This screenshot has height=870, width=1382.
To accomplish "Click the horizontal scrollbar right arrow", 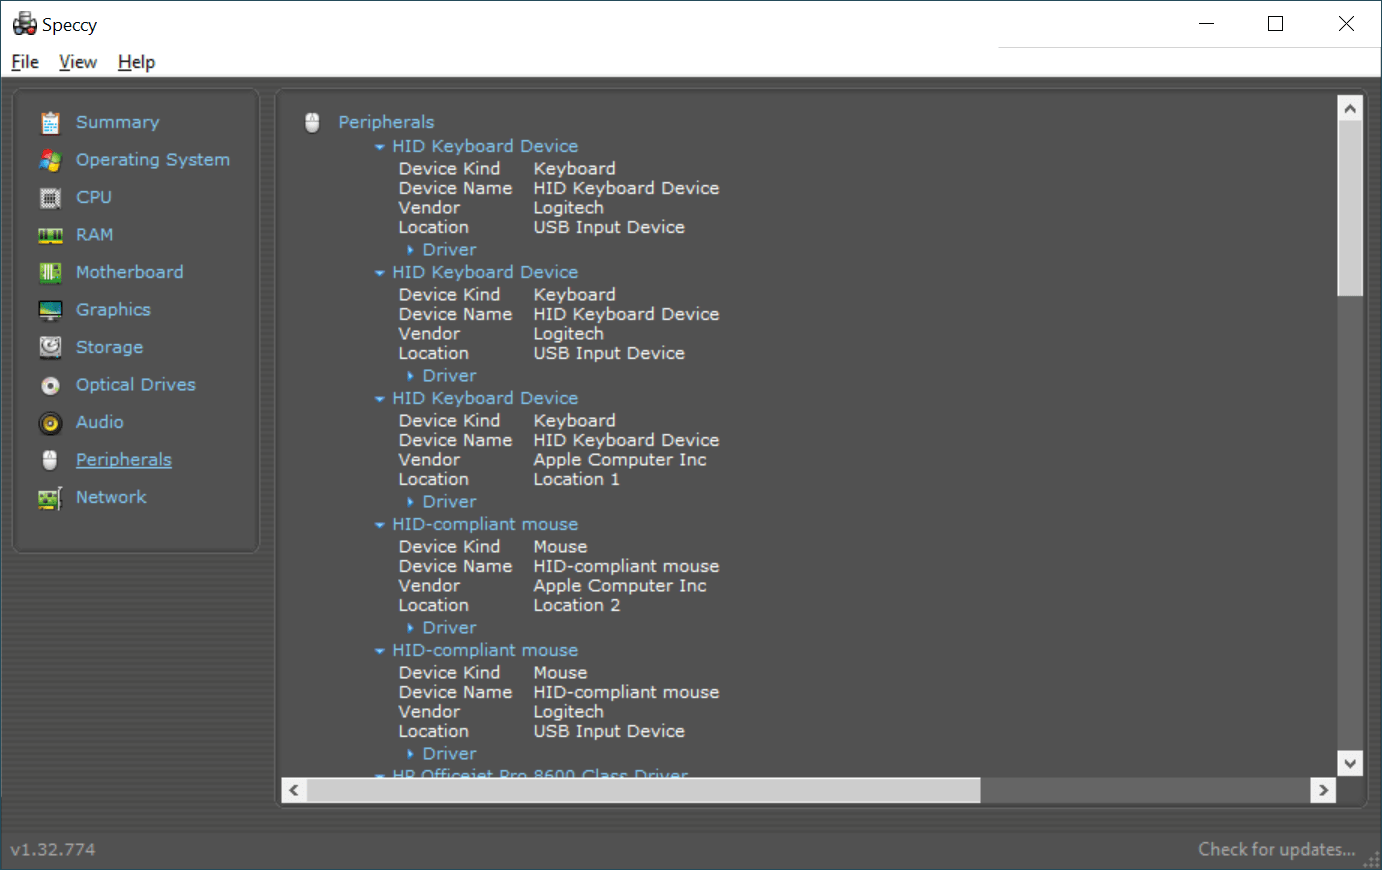I will point(1323,790).
